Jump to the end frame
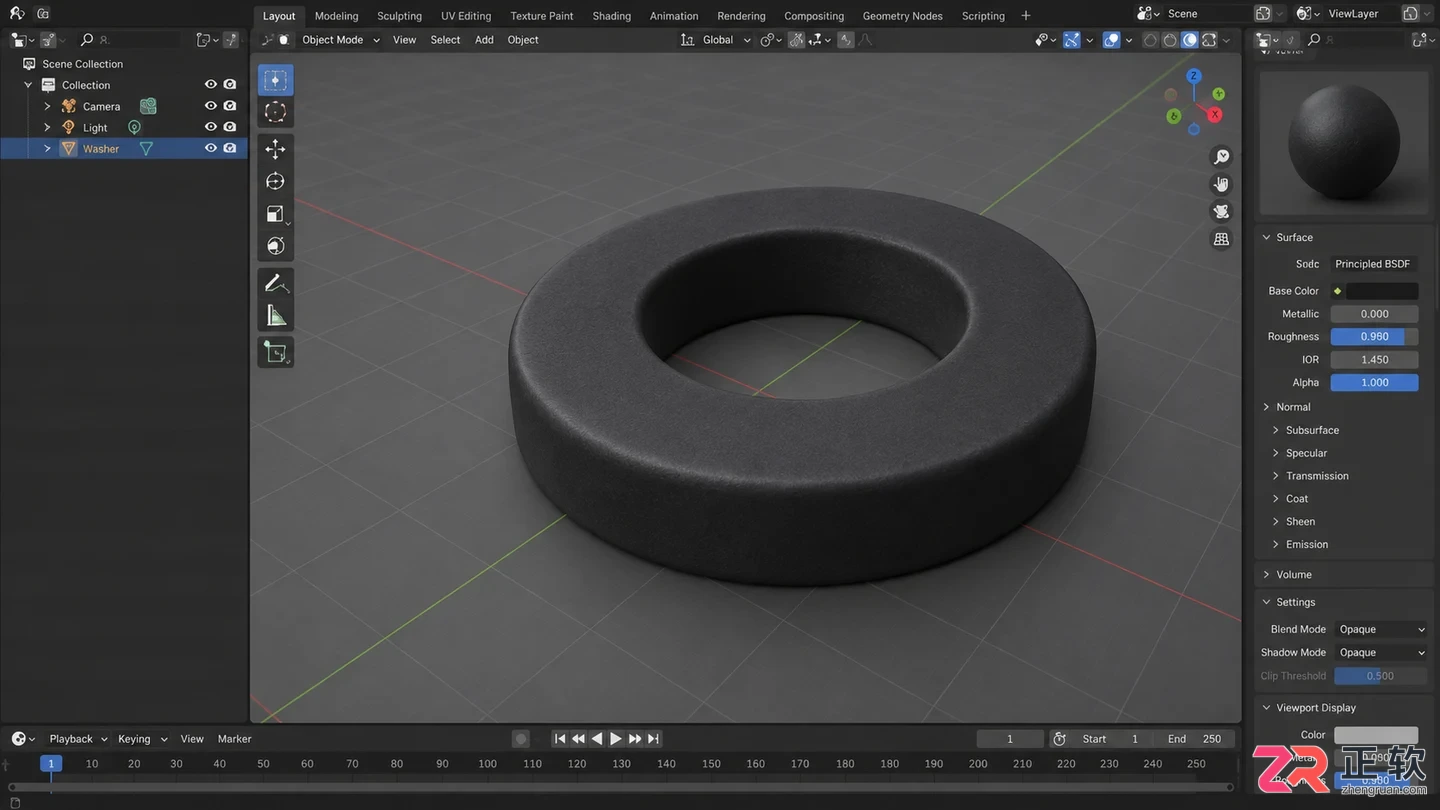1440x810 pixels. pyautogui.click(x=653, y=739)
